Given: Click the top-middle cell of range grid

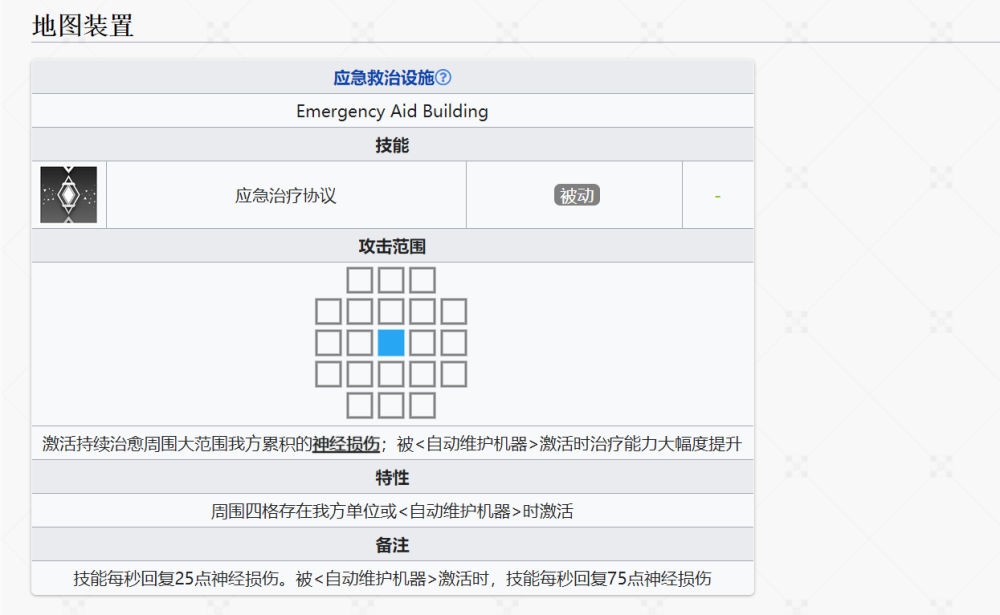Looking at the screenshot, I should (391, 280).
